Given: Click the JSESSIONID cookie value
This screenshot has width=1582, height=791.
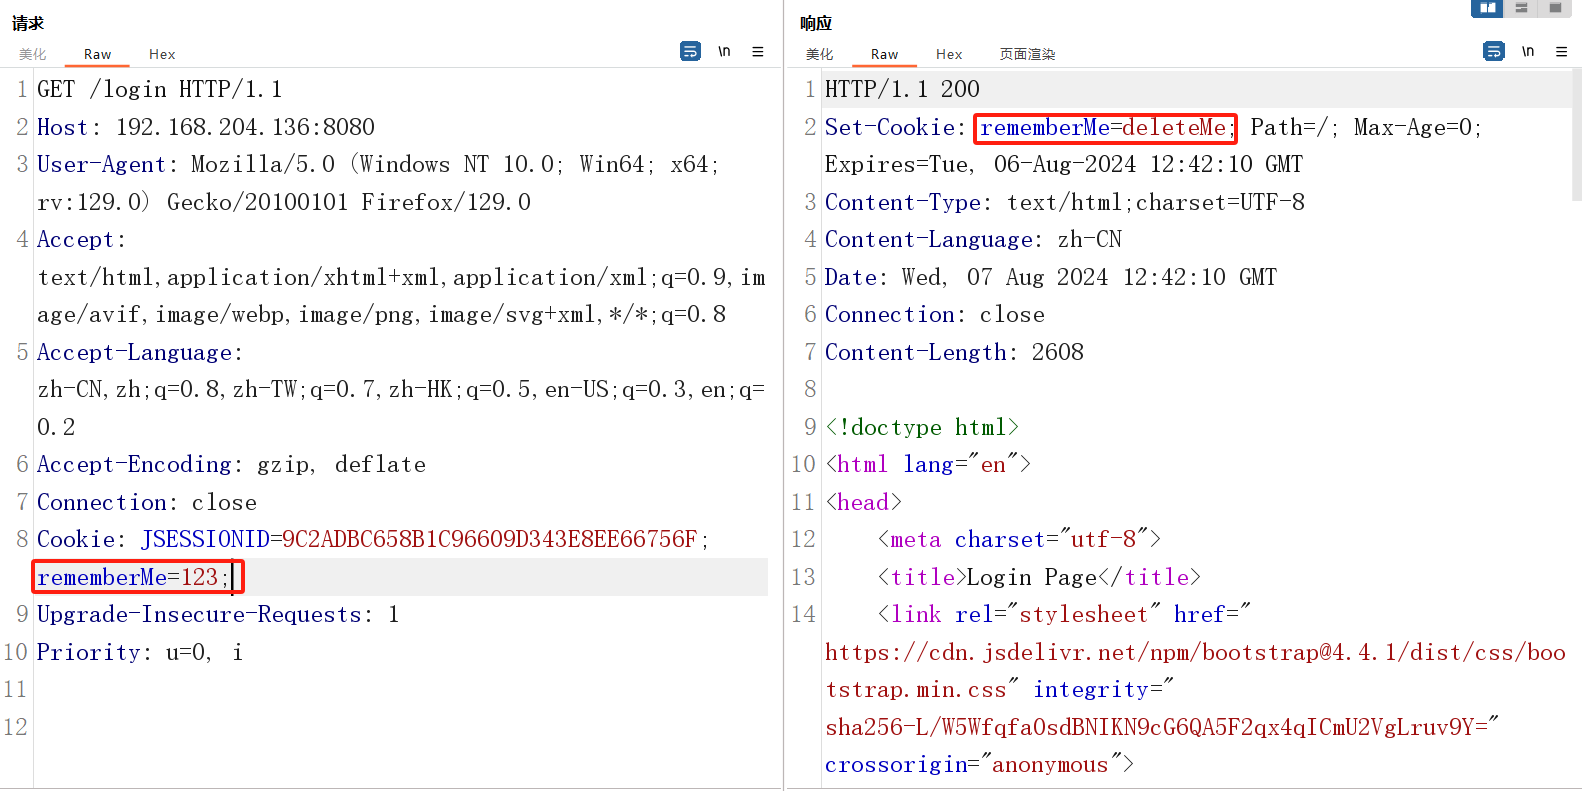Looking at the screenshot, I should (489, 539).
